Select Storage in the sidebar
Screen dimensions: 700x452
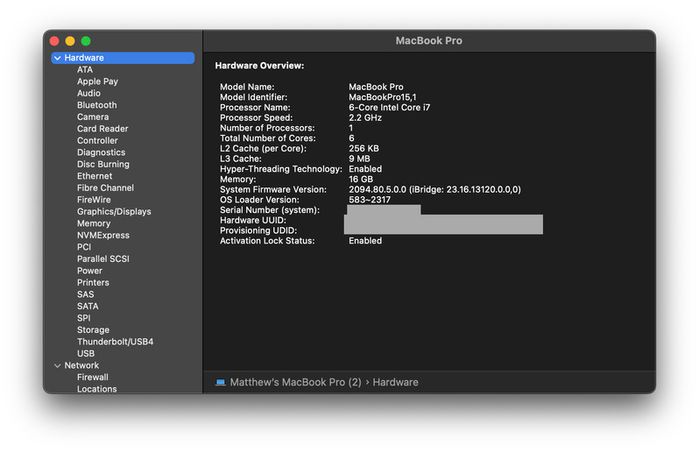tap(93, 330)
